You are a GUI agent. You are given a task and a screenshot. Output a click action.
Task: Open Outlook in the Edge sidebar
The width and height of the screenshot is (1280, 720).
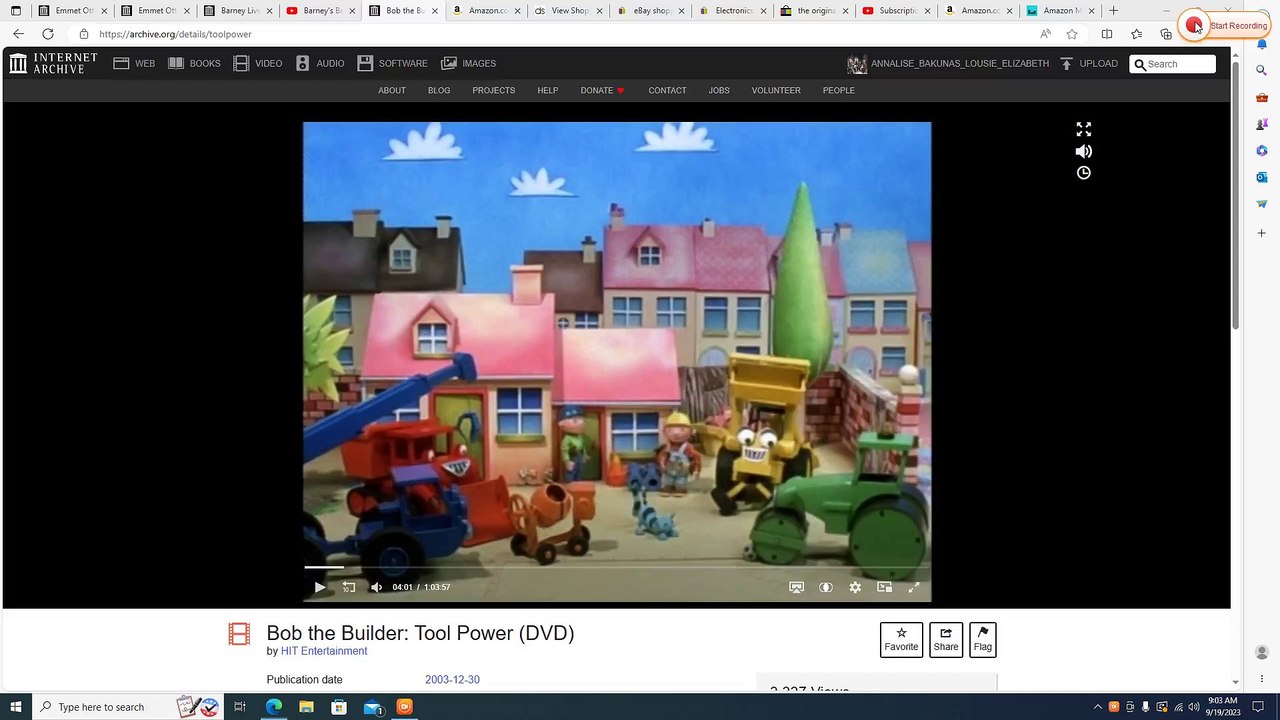[x=1262, y=178]
